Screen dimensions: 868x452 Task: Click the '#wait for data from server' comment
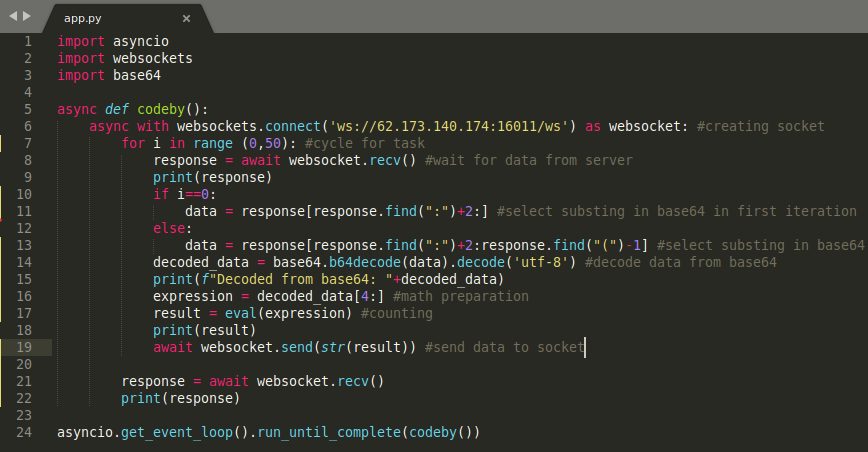point(529,160)
